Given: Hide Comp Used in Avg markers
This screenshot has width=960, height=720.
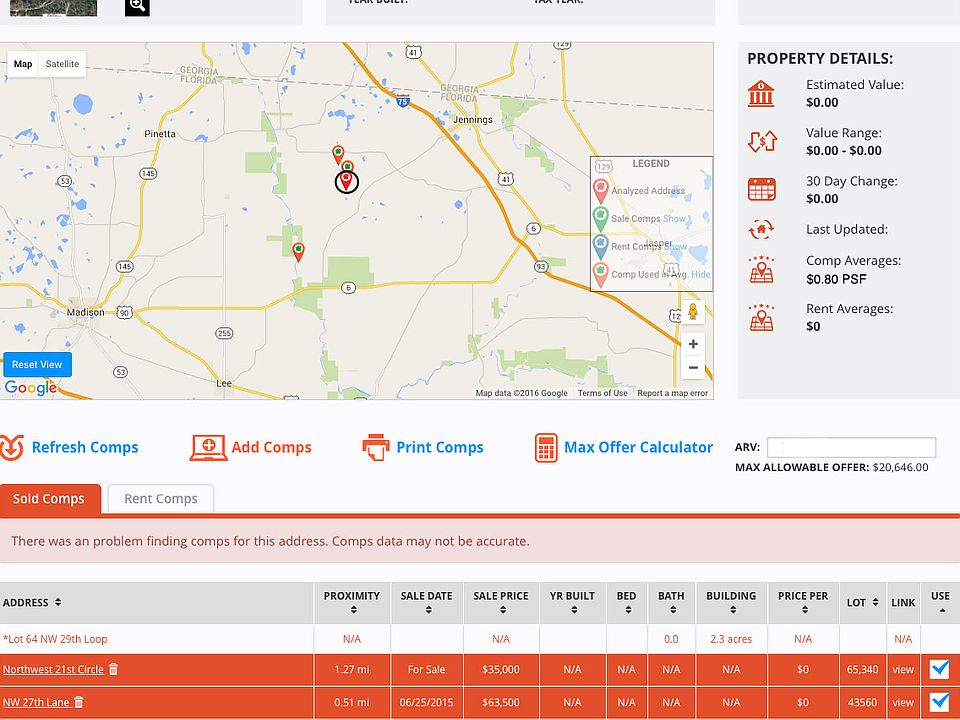Looking at the screenshot, I should pos(701,274).
